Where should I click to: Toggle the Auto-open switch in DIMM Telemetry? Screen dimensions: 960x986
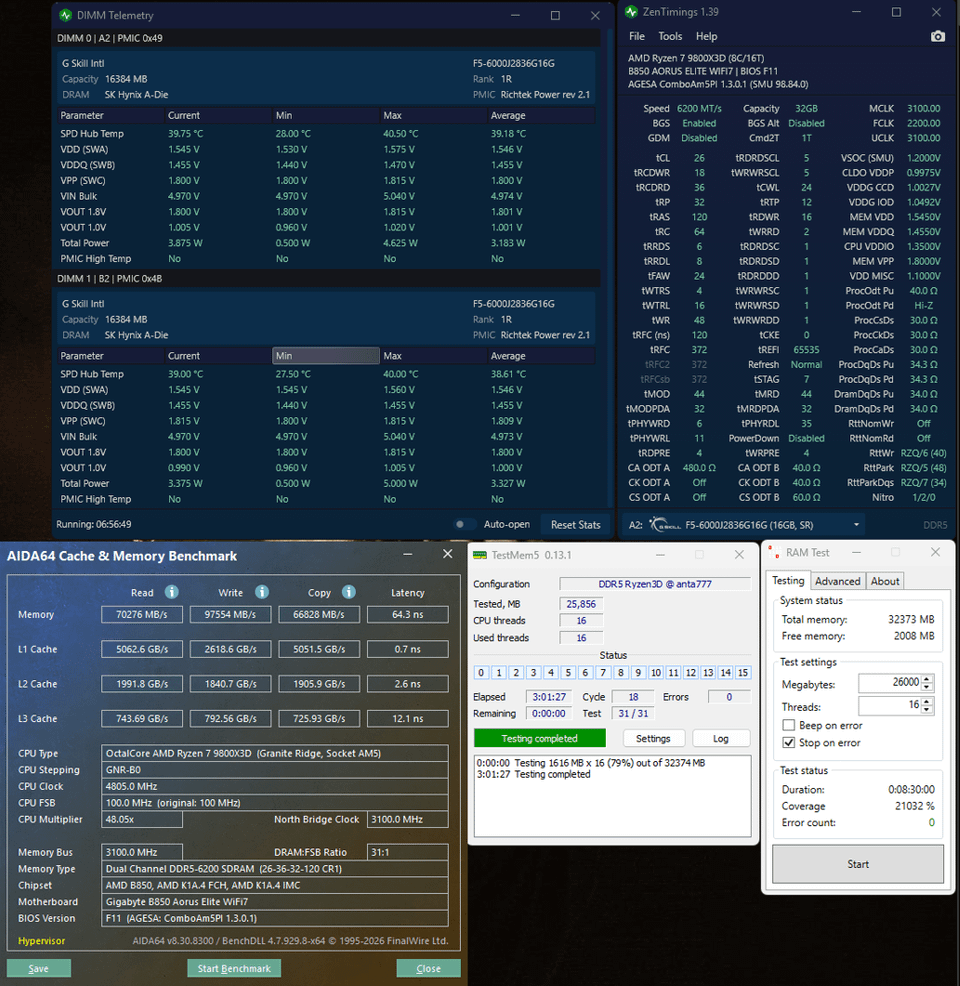(463, 524)
